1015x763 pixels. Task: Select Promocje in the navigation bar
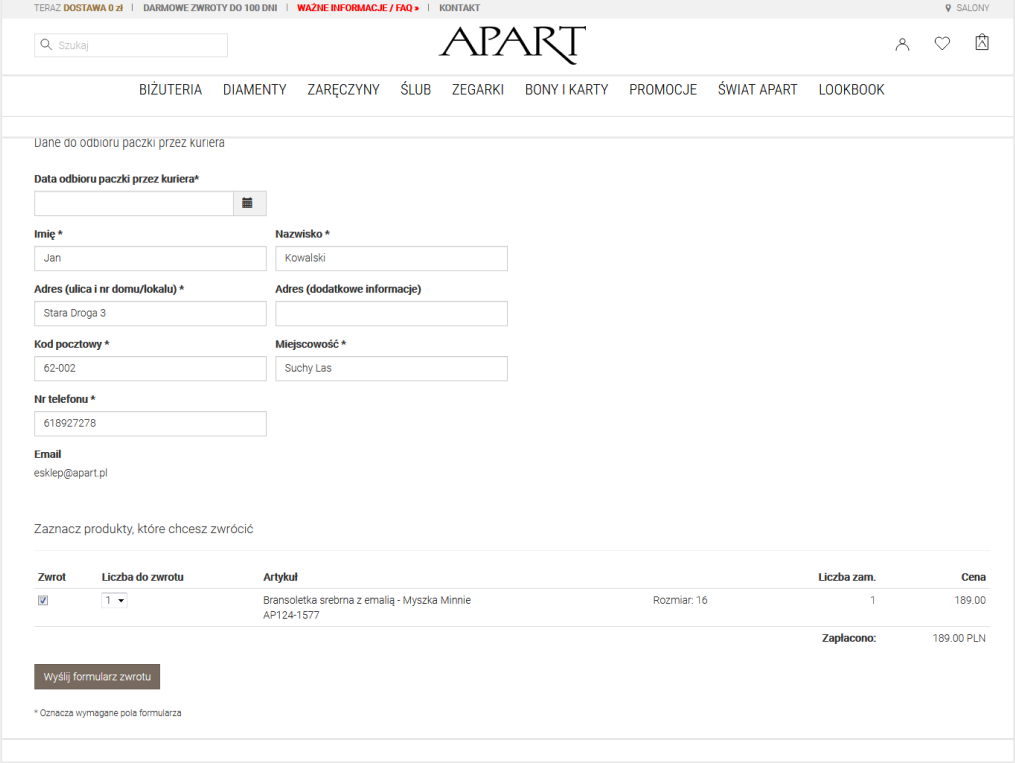pos(663,90)
